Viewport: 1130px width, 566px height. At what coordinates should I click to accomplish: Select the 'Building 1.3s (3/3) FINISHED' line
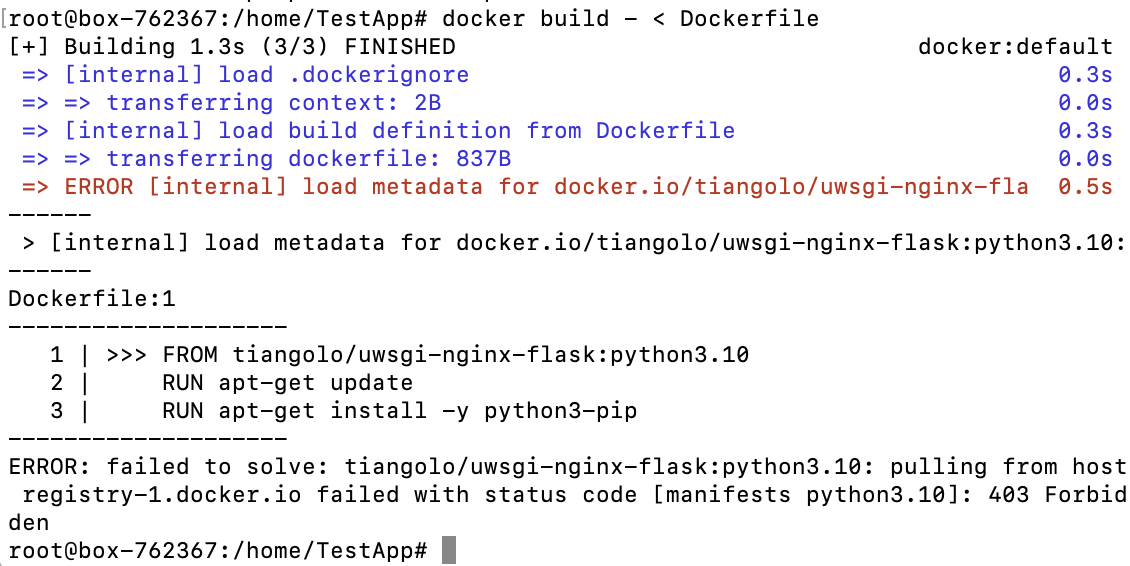click(232, 47)
